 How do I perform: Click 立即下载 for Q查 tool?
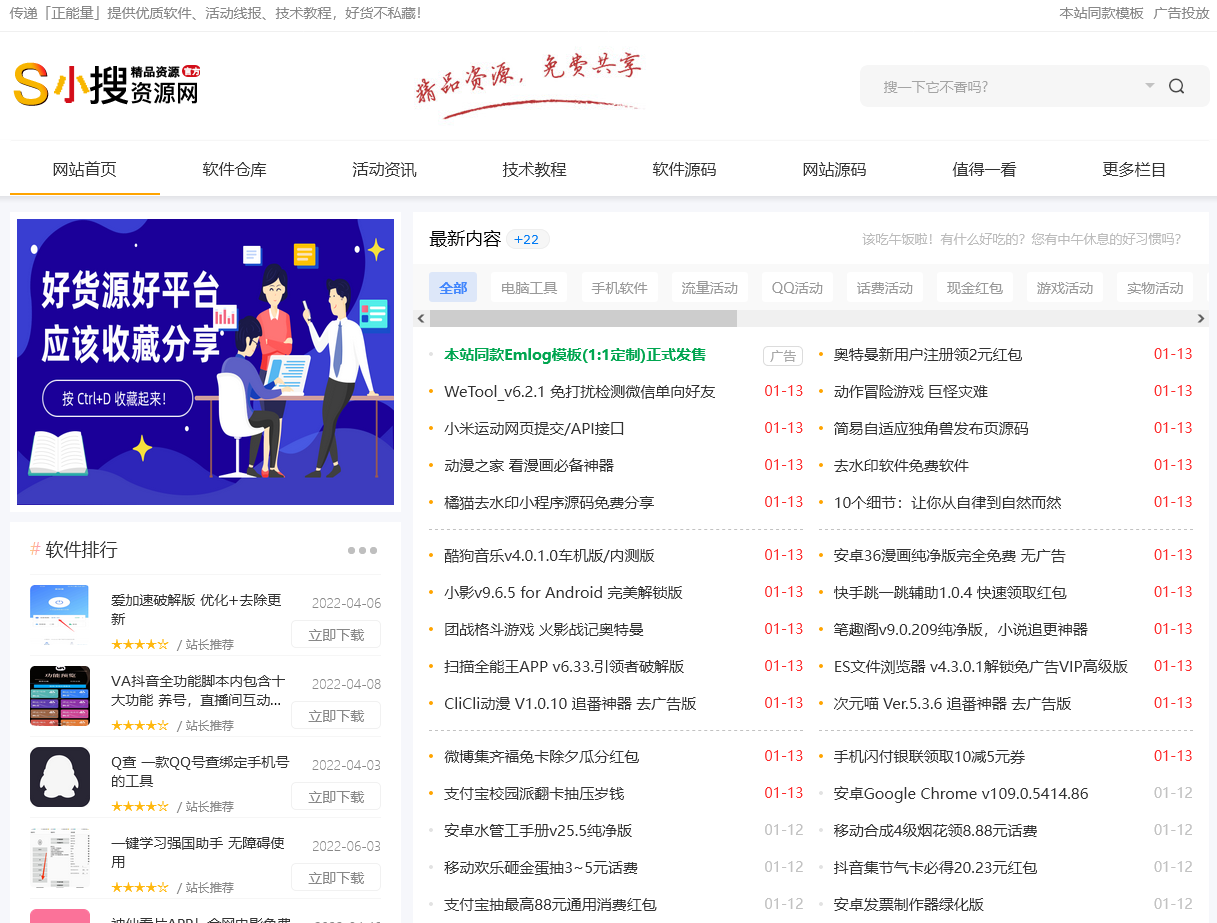pos(335,796)
